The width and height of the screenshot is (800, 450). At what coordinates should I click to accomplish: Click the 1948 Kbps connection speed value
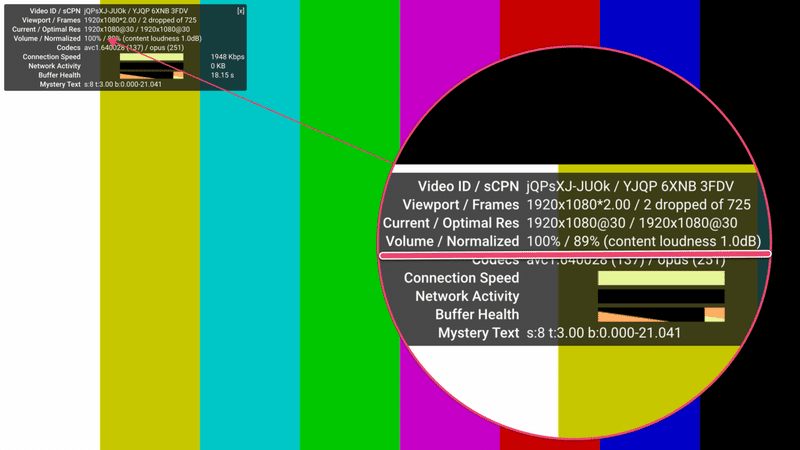pyautogui.click(x=228, y=57)
